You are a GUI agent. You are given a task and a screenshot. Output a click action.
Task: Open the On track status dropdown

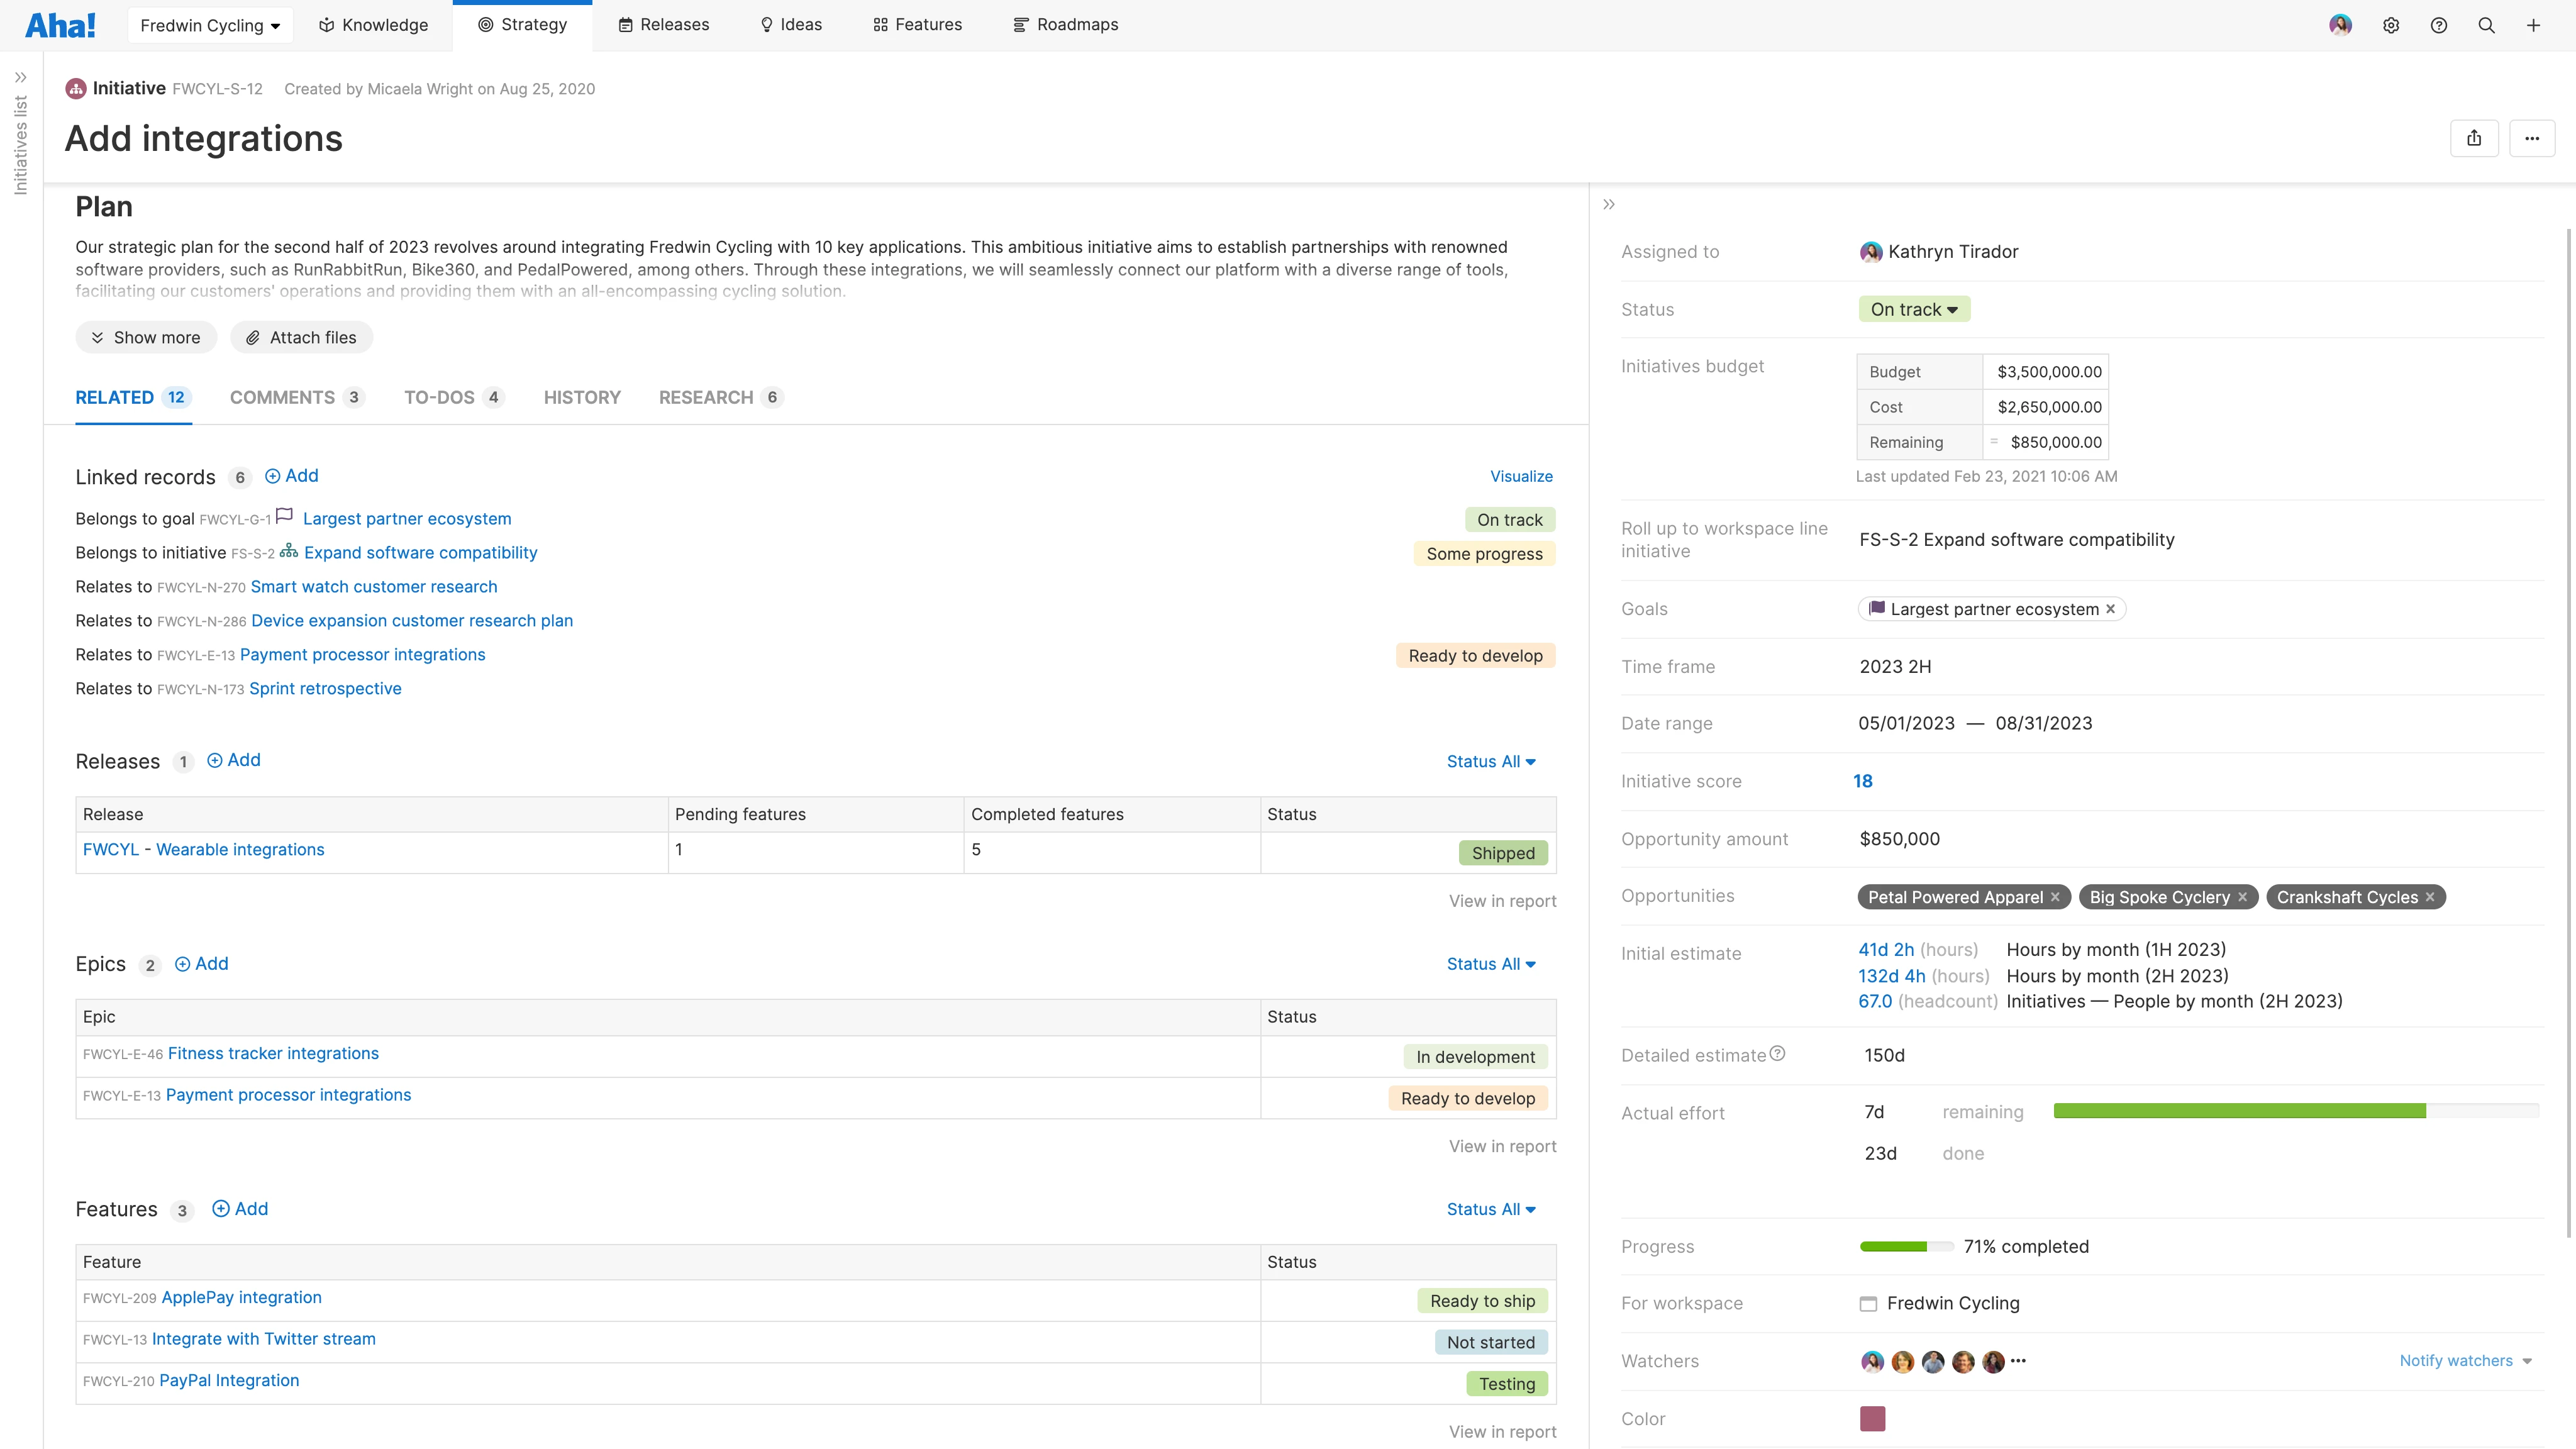[x=1912, y=309]
